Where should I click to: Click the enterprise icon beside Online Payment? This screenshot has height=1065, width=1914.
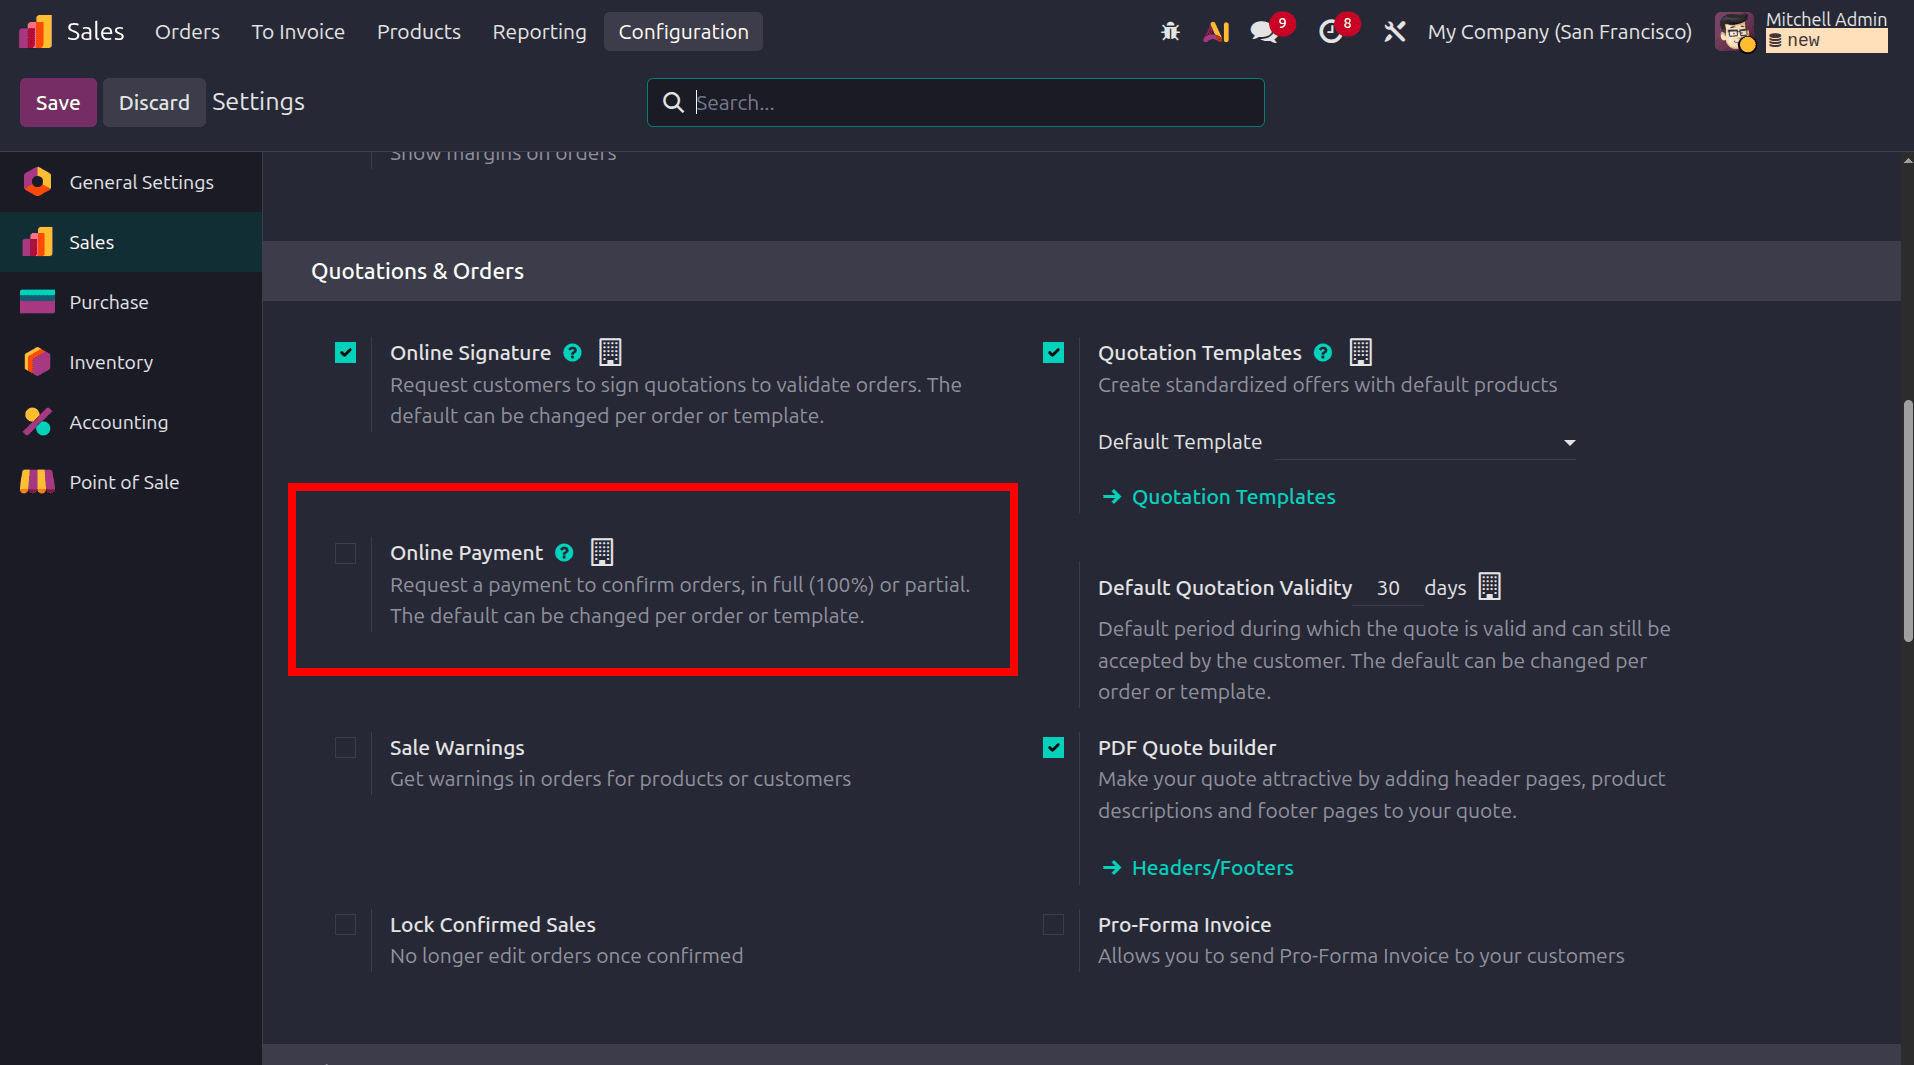(601, 551)
